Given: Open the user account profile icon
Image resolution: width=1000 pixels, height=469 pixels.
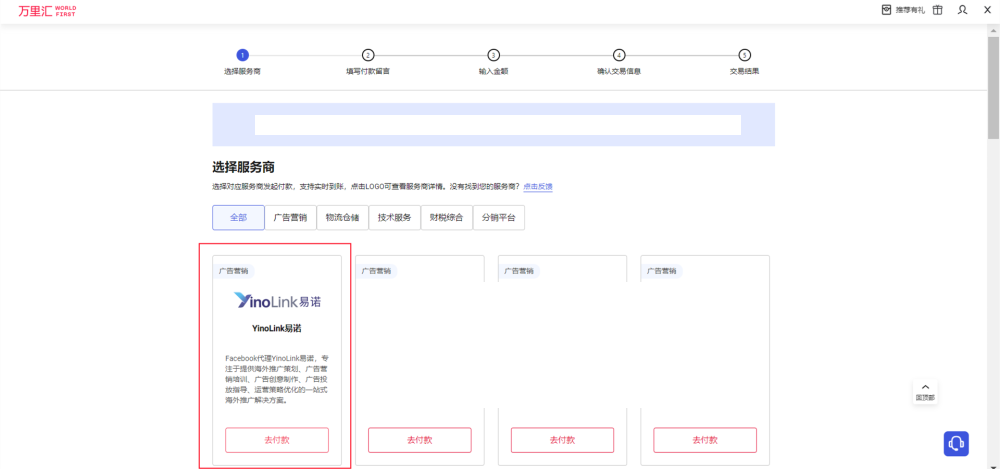Looking at the screenshot, I should tap(962, 10).
